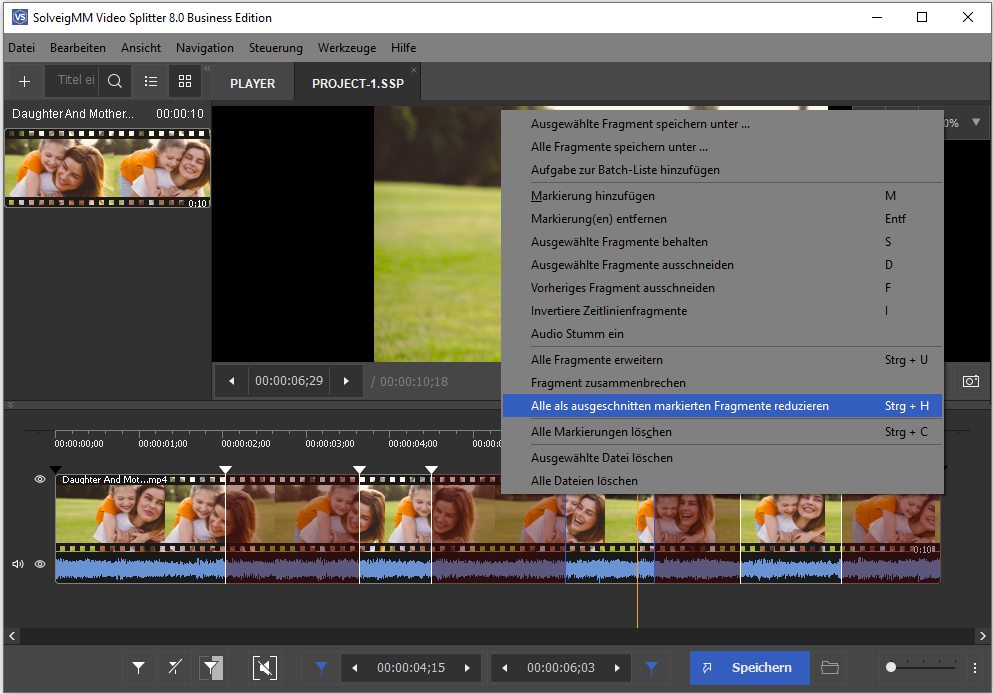Click the Add marker icon in bottom toolbar
Image resolution: width=993 pixels, height=694 pixels.
pos(139,667)
